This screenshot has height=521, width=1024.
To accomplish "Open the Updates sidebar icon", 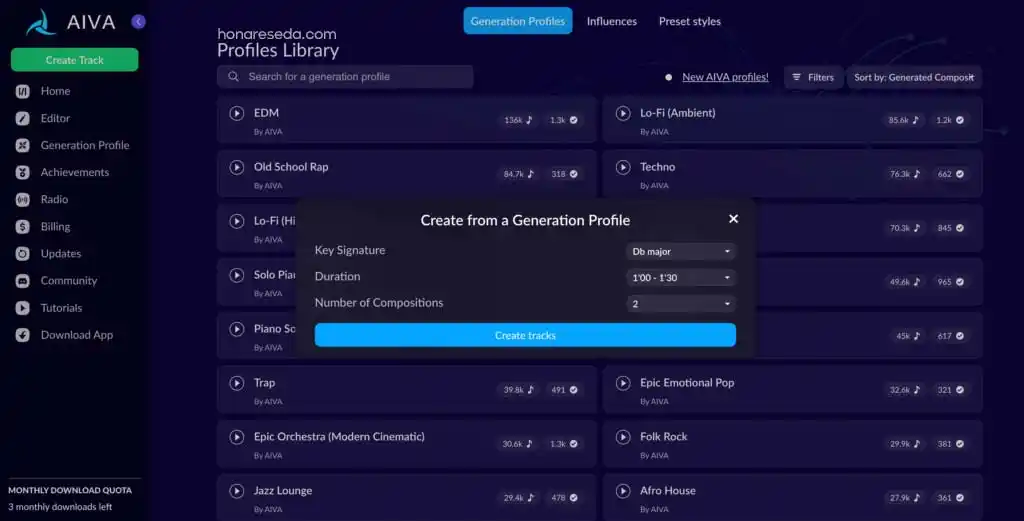I will tap(23, 253).
